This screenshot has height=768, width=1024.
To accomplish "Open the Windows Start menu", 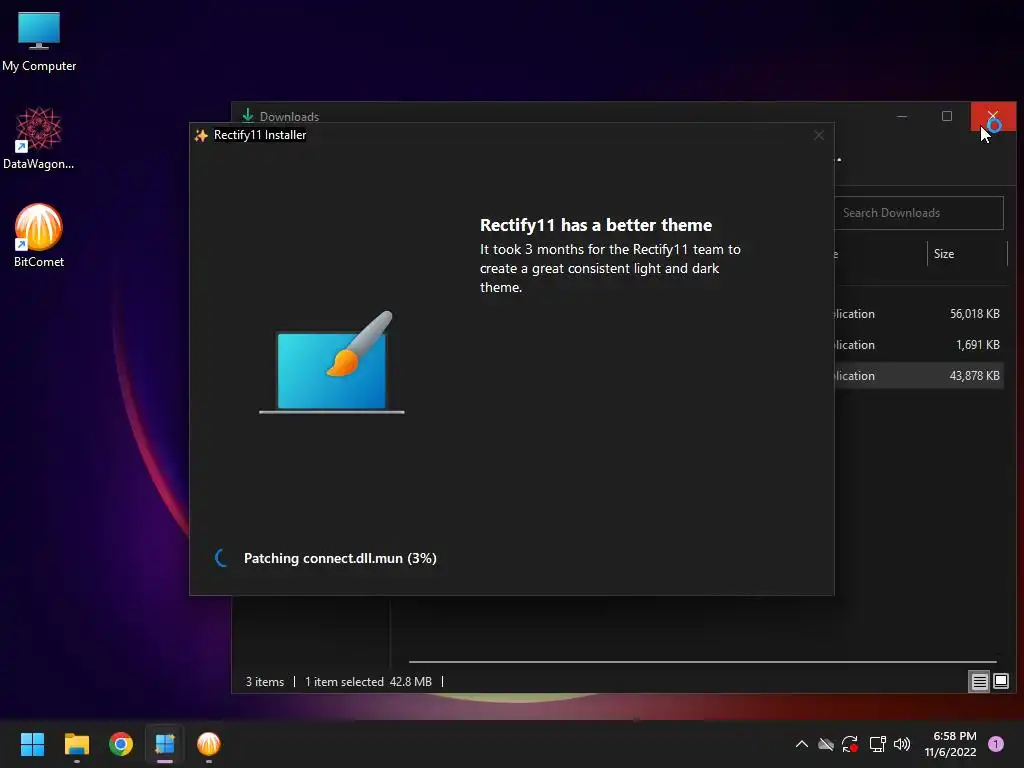I will point(32,744).
